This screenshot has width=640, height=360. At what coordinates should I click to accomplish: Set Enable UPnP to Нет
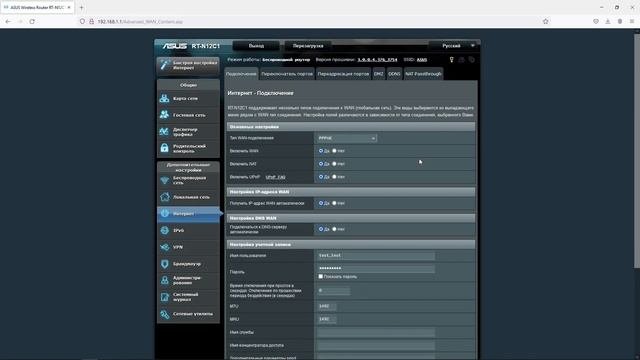(x=334, y=177)
